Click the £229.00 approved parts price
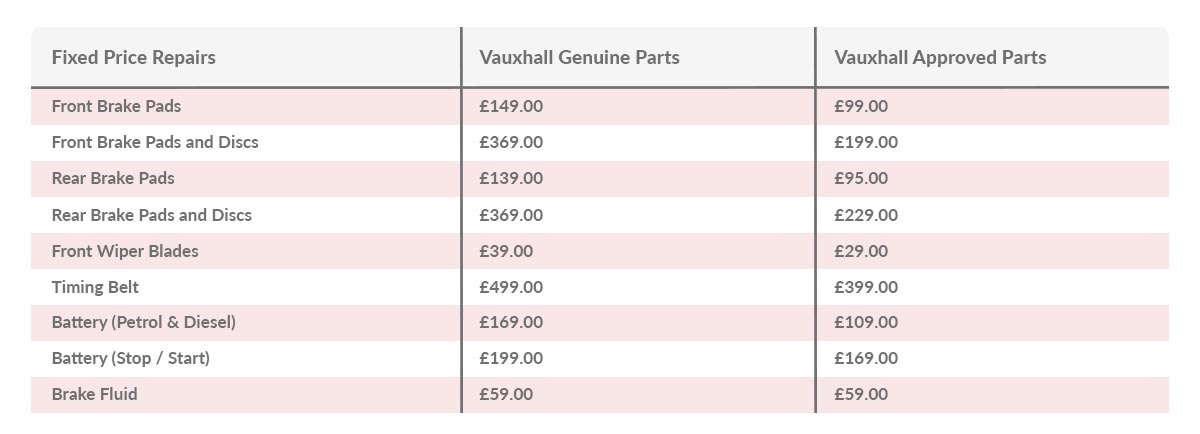Viewport: 1200px width, 434px height. click(866, 215)
